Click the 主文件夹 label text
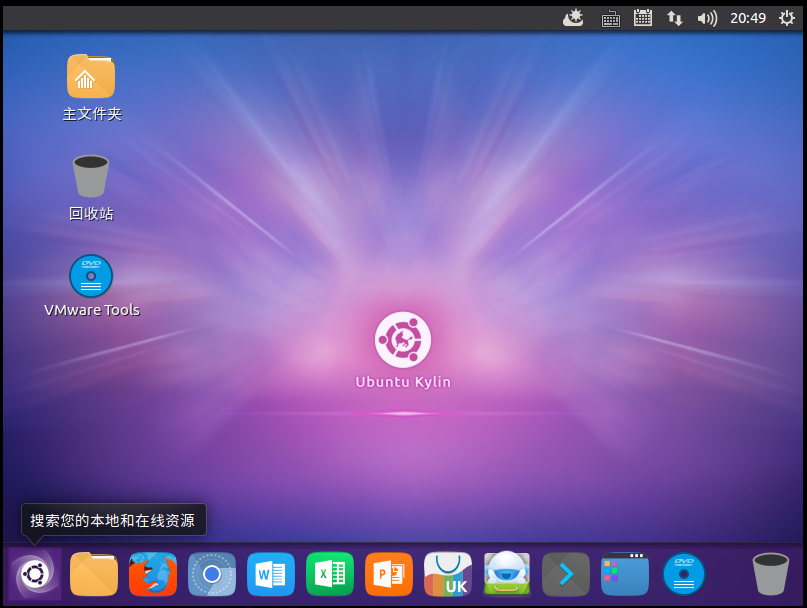The image size is (807, 608). [92, 114]
